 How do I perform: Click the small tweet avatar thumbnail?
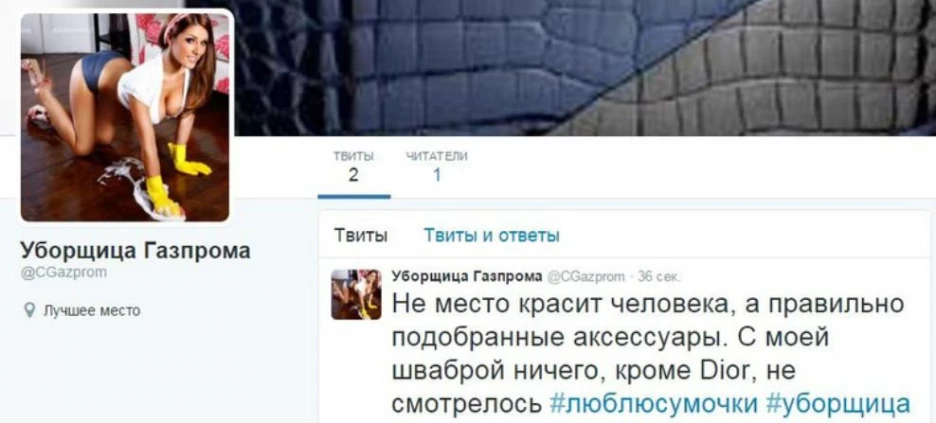pos(356,294)
